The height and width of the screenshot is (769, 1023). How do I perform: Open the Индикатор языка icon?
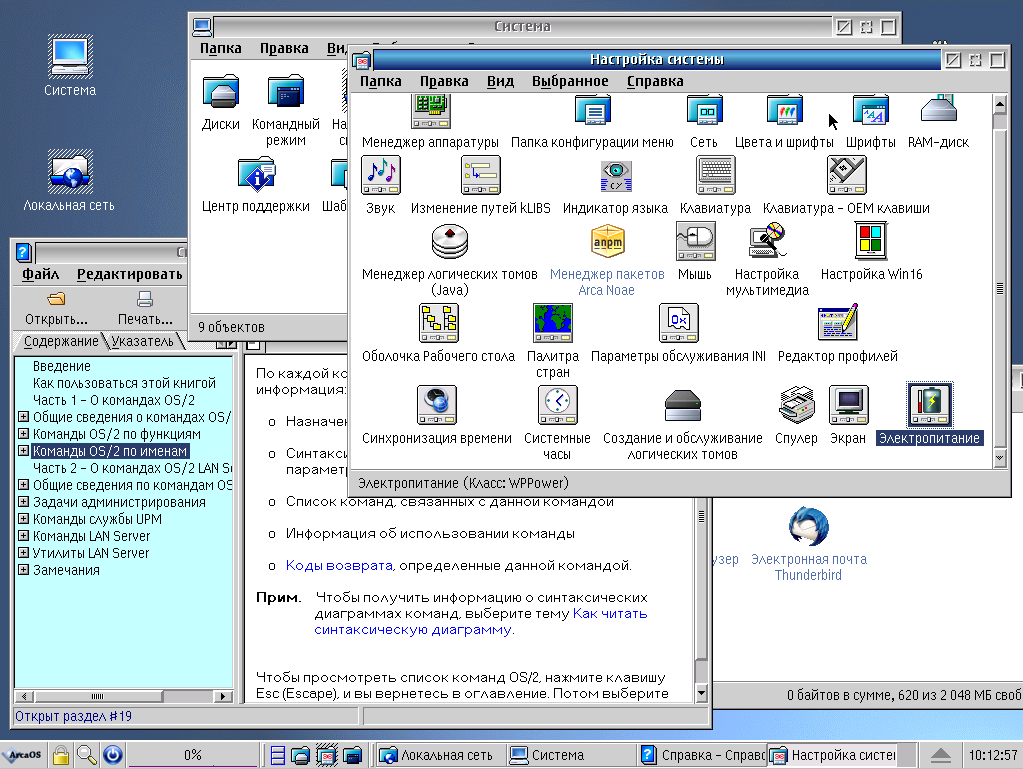click(x=615, y=175)
